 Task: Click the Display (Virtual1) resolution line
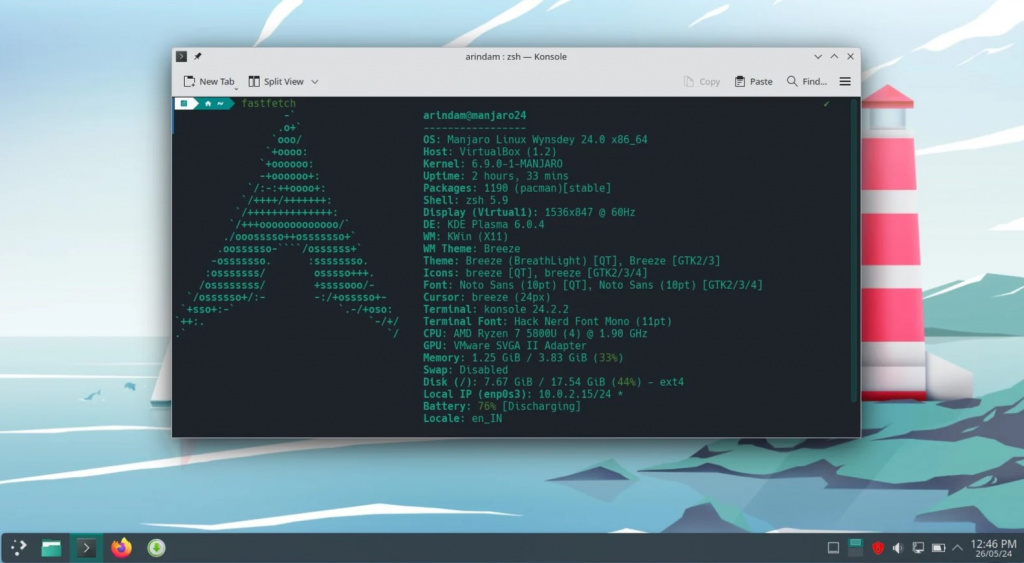tap(529, 212)
